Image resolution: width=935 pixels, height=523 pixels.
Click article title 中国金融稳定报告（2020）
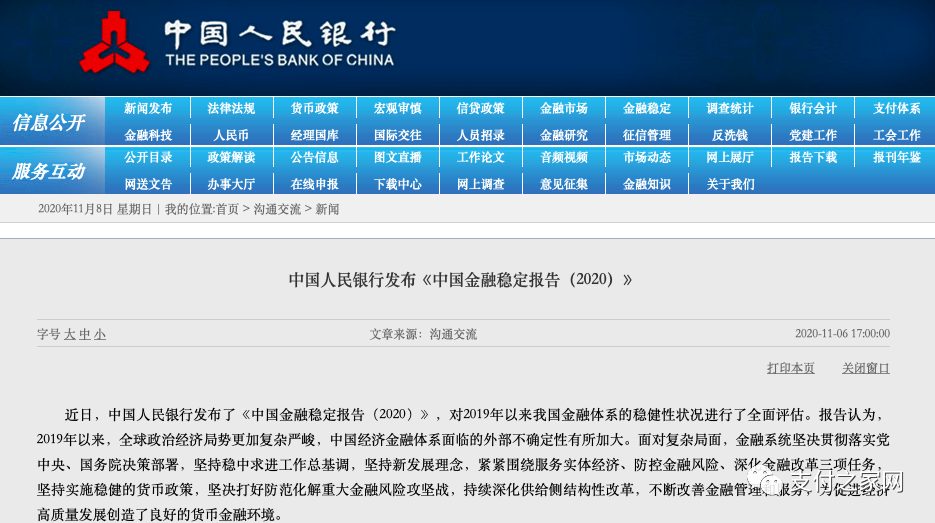pyautogui.click(x=460, y=280)
